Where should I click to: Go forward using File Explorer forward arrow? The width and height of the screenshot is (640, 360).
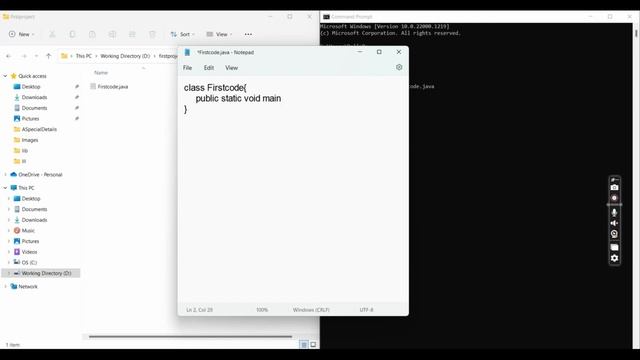(24, 56)
